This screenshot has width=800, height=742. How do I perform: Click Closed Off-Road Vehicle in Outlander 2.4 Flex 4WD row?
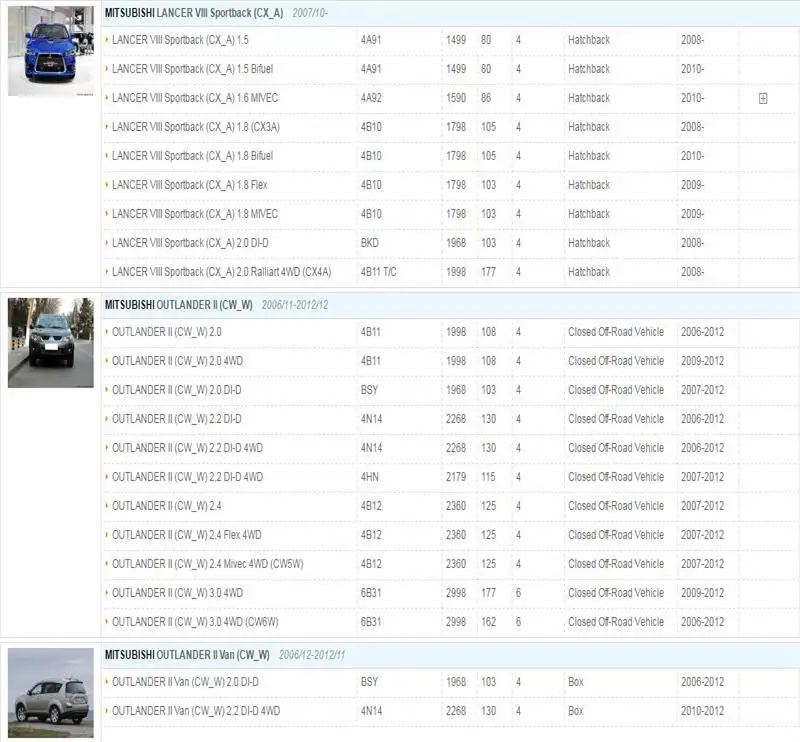(x=616, y=536)
